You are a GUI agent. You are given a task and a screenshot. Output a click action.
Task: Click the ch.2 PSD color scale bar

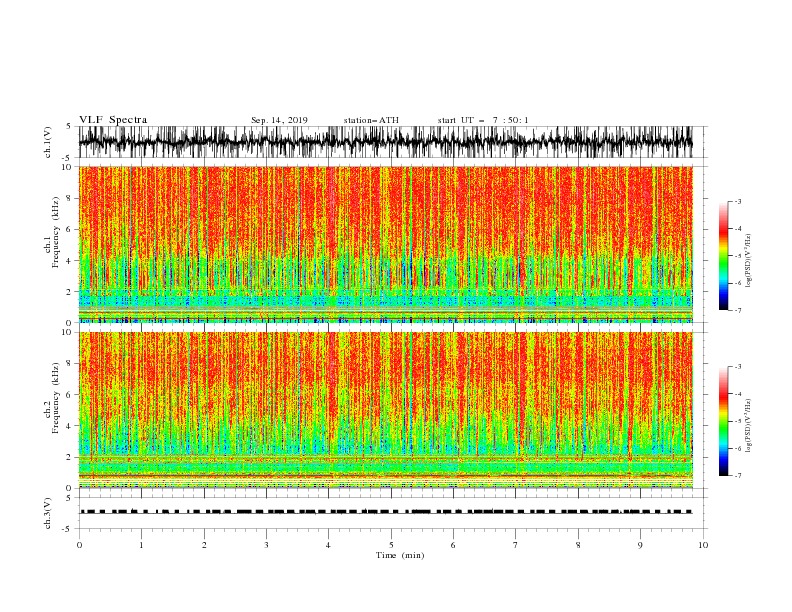(723, 421)
